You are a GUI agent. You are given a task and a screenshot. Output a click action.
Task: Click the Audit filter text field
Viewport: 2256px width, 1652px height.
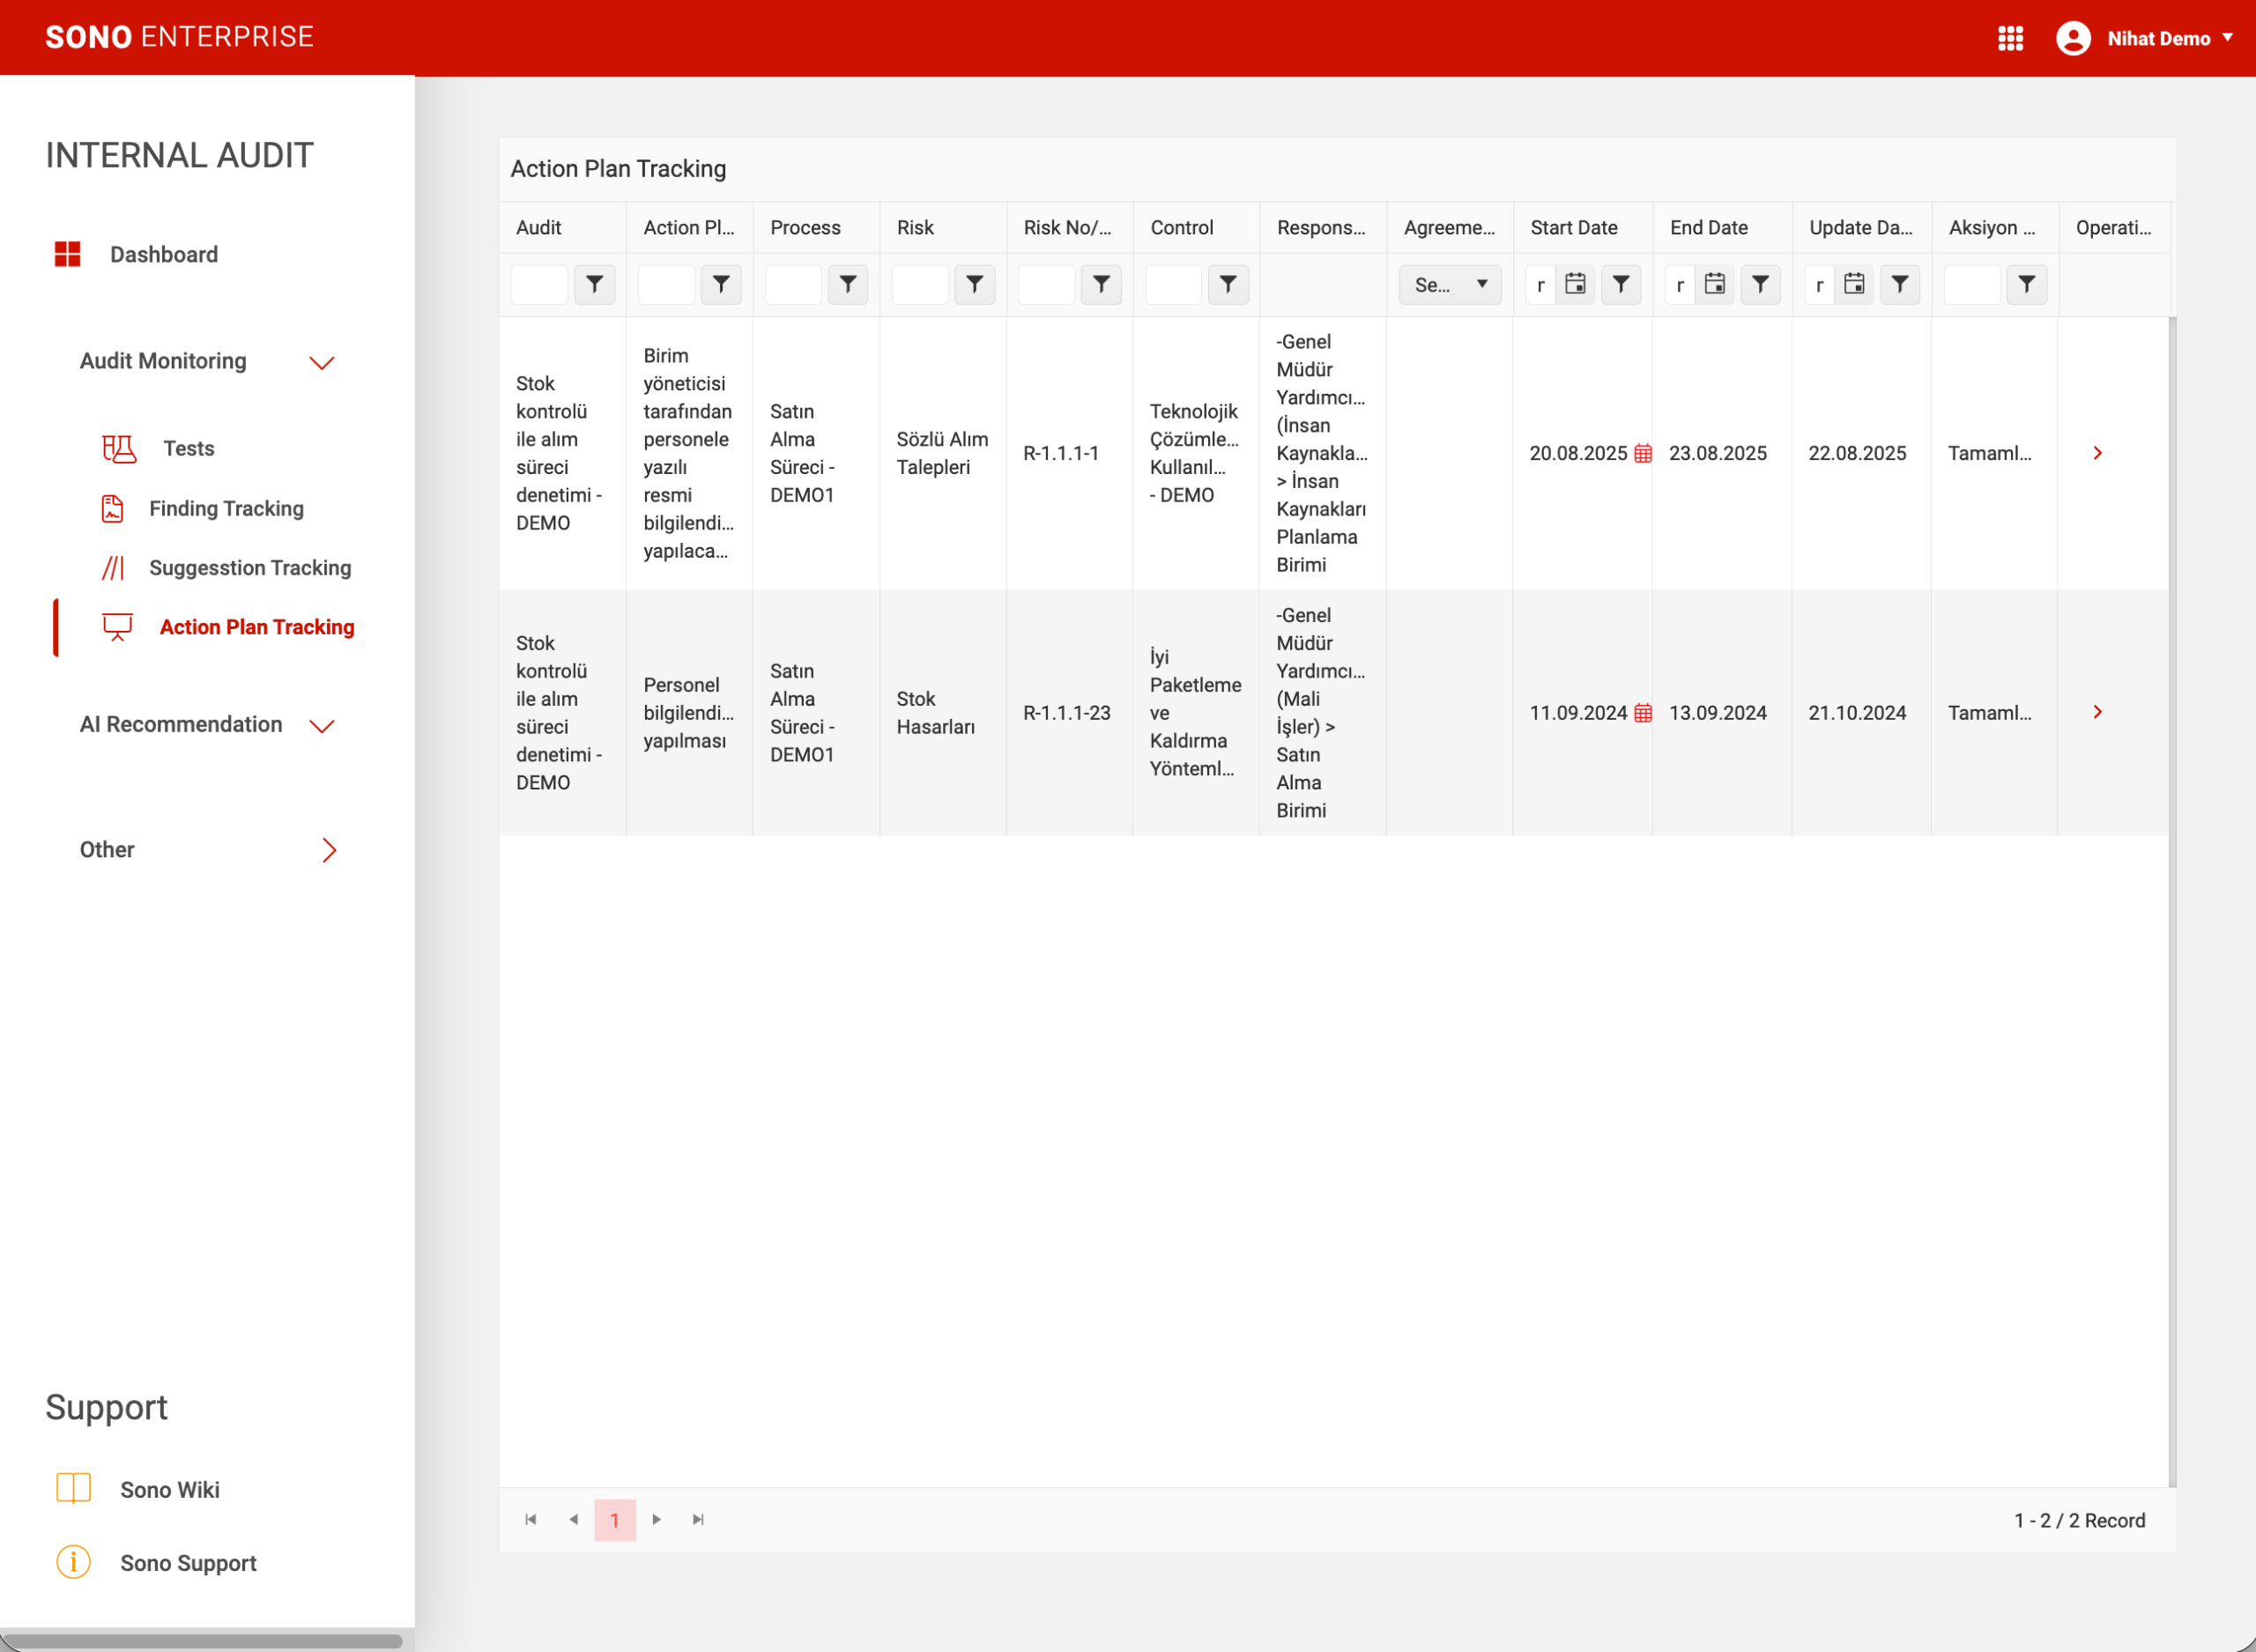pyautogui.click(x=539, y=285)
